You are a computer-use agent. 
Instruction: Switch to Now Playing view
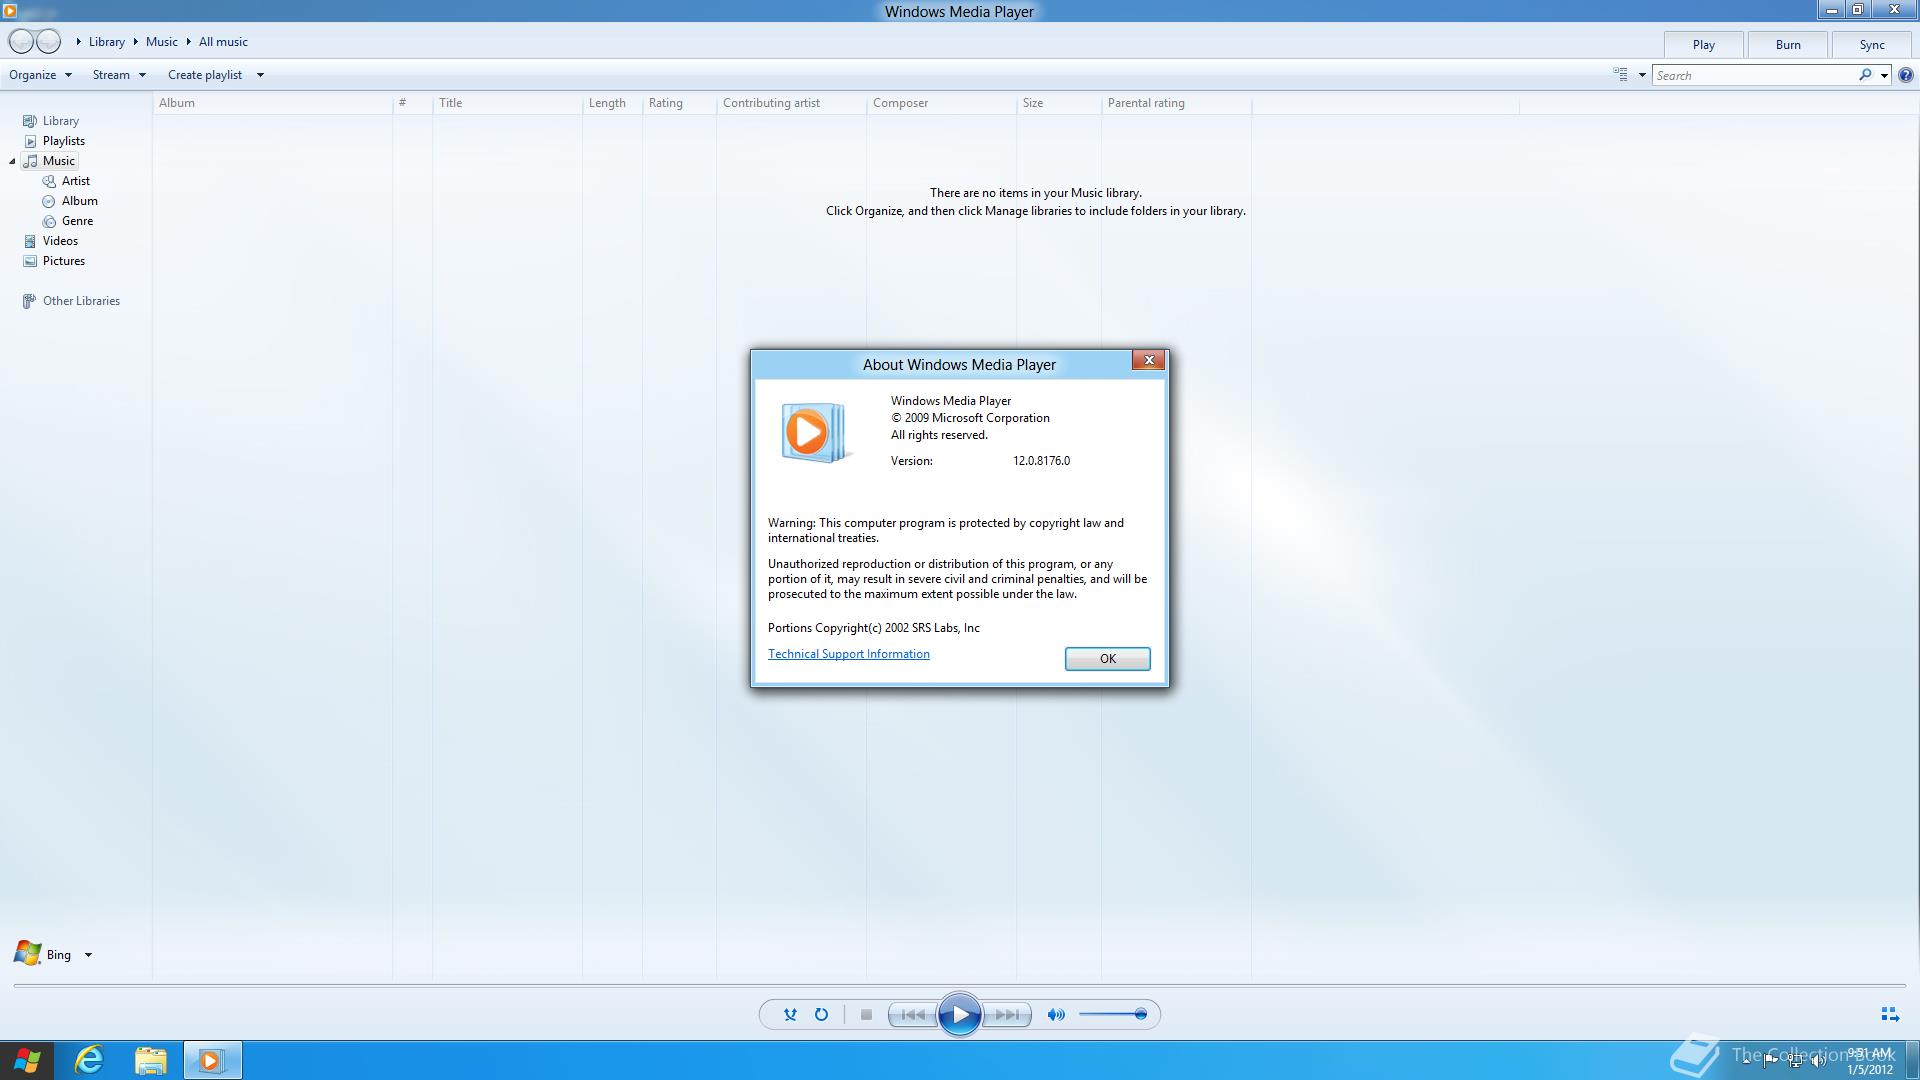click(x=1890, y=1014)
